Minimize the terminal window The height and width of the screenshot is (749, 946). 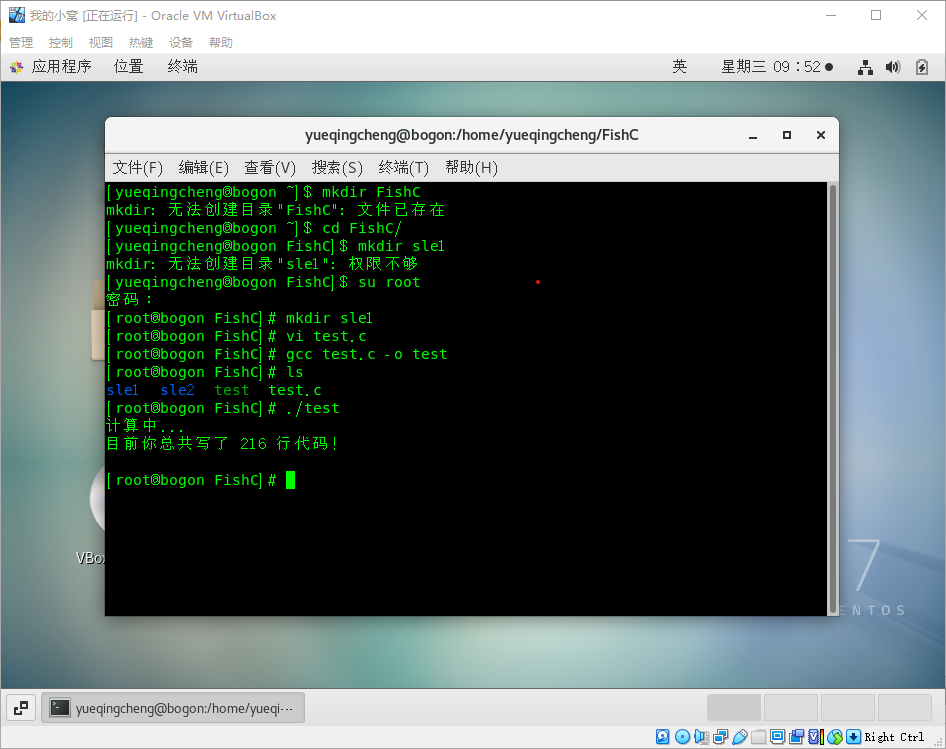(753, 135)
